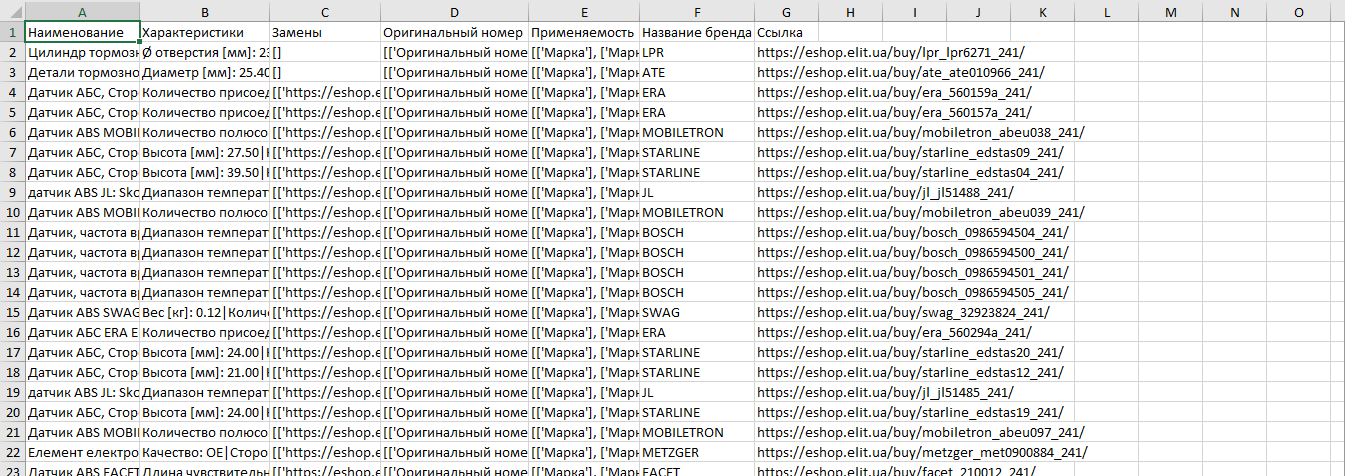Select column L header

[1106, 11]
